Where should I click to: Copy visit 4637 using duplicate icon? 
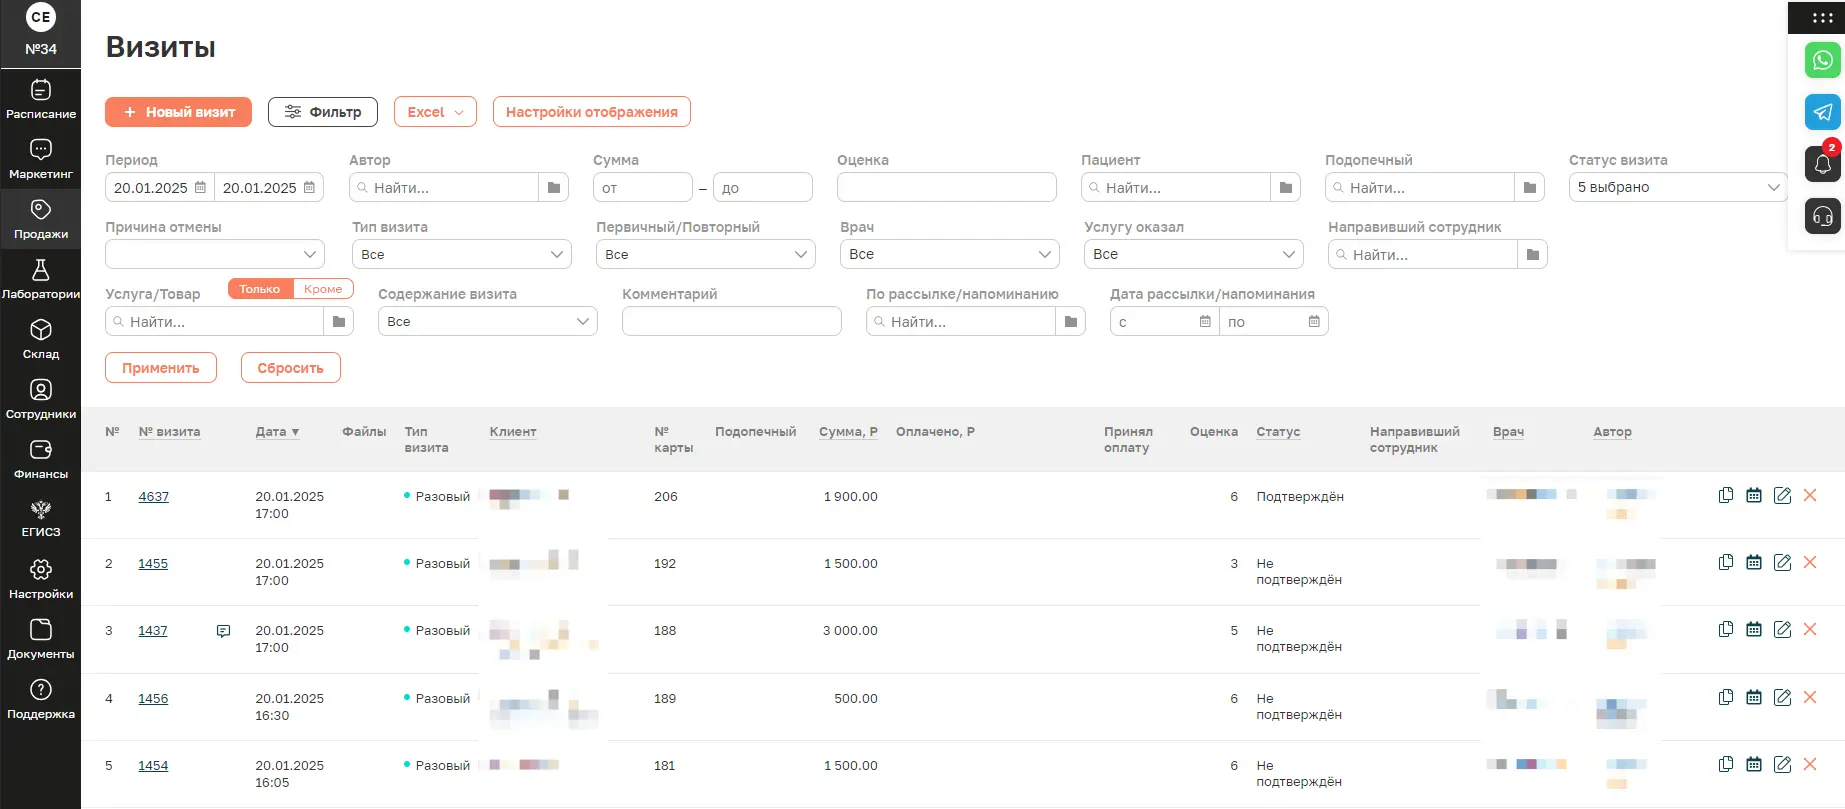pyautogui.click(x=1726, y=495)
